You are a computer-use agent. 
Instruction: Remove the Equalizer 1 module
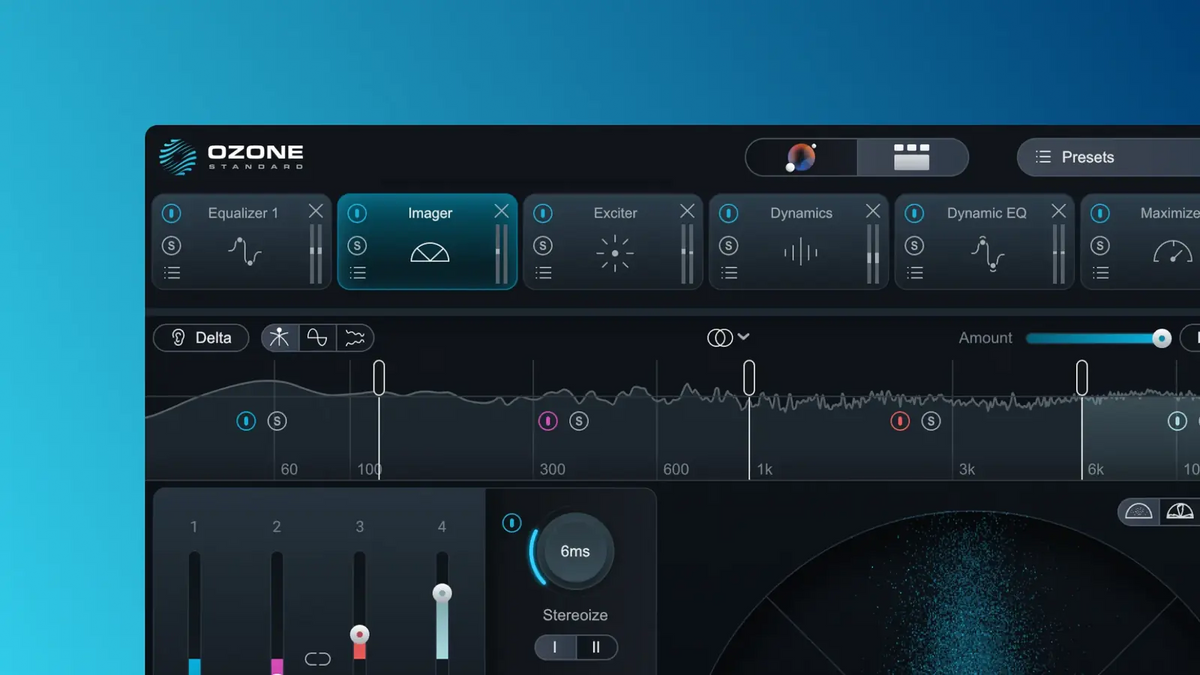pos(316,211)
